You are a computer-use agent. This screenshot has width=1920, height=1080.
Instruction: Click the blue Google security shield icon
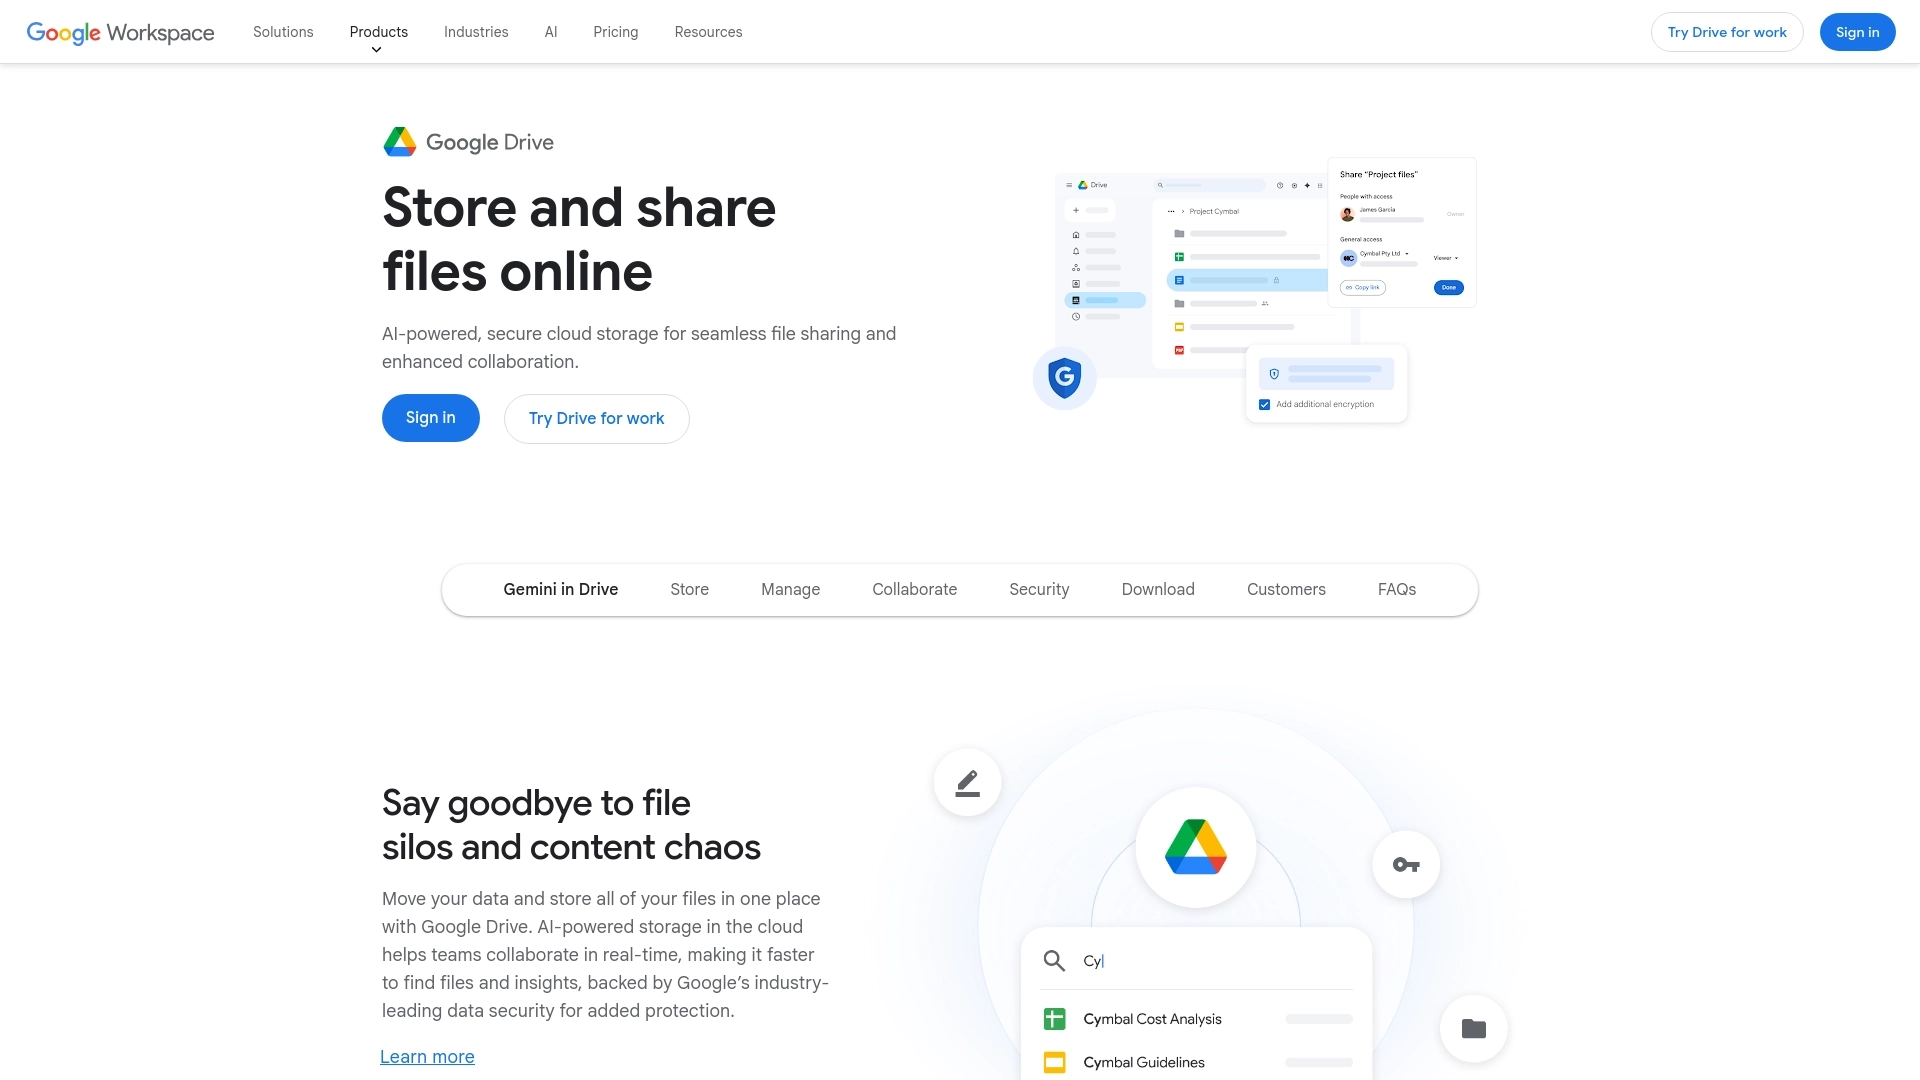click(x=1064, y=378)
